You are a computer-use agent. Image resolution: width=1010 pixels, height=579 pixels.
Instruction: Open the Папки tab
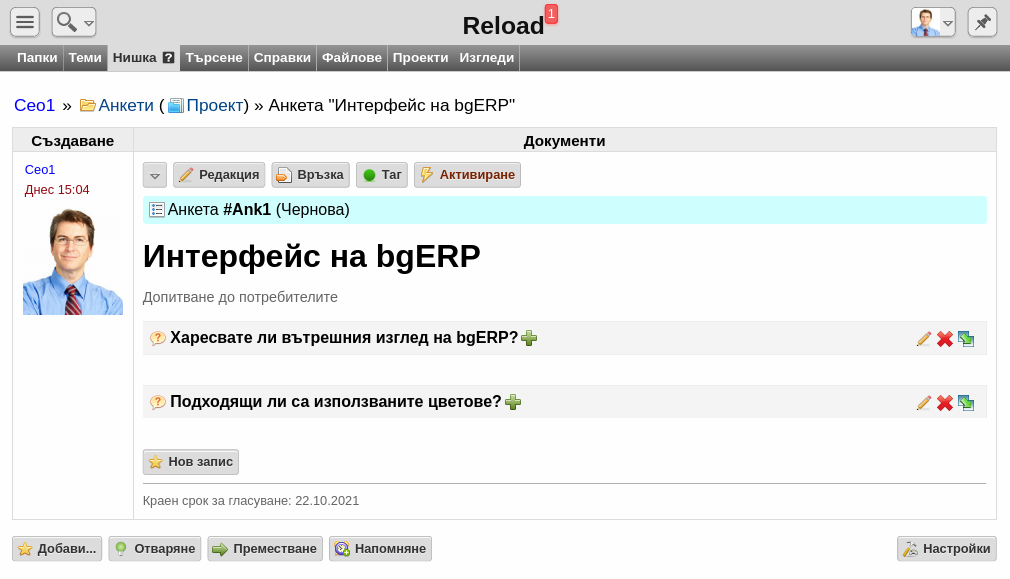click(x=37, y=58)
